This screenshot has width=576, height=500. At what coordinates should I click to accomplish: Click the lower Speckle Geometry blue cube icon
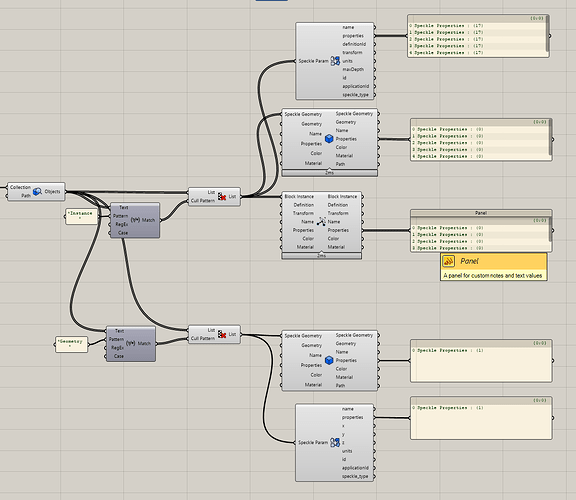tap(329, 360)
